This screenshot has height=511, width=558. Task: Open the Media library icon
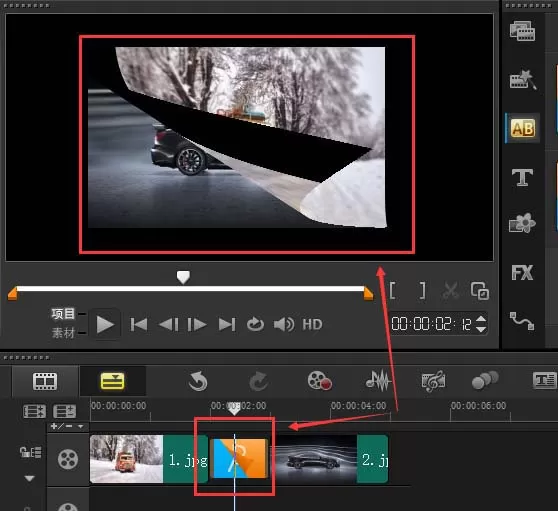(x=522, y=31)
